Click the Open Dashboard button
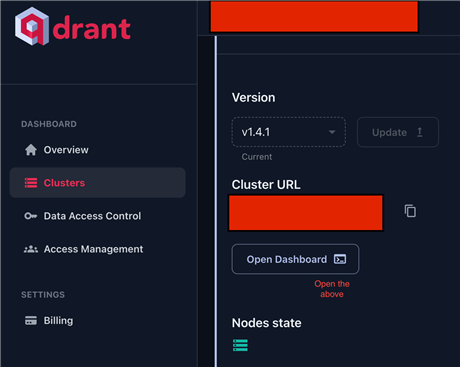The image size is (460, 367). pyautogui.click(x=295, y=259)
